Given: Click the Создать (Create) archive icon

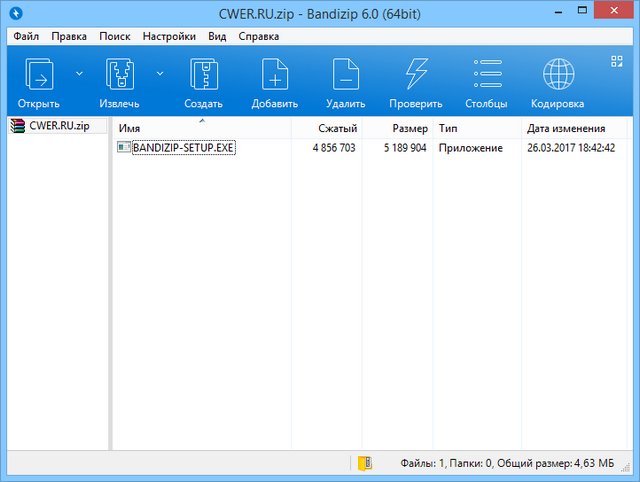Looking at the screenshot, I should pyautogui.click(x=203, y=76).
